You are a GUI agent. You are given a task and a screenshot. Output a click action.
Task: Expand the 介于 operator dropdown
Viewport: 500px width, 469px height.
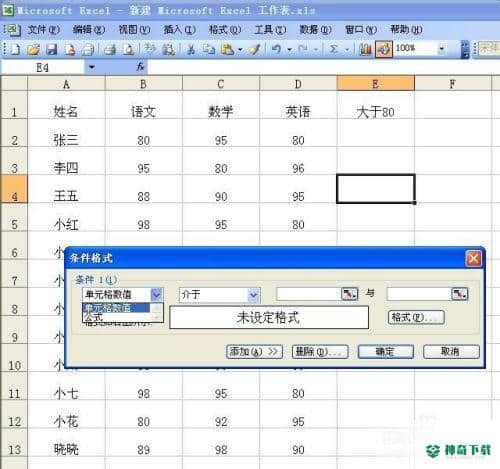253,295
